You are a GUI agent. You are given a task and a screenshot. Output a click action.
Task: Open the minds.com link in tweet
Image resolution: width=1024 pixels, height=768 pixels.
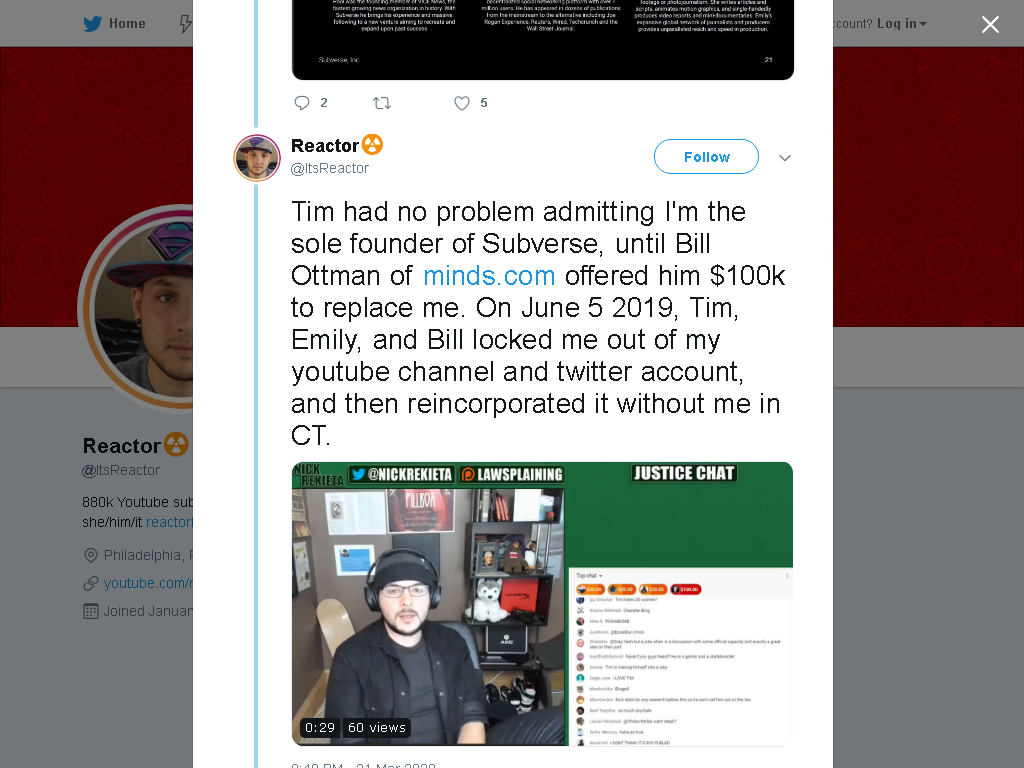click(x=489, y=276)
